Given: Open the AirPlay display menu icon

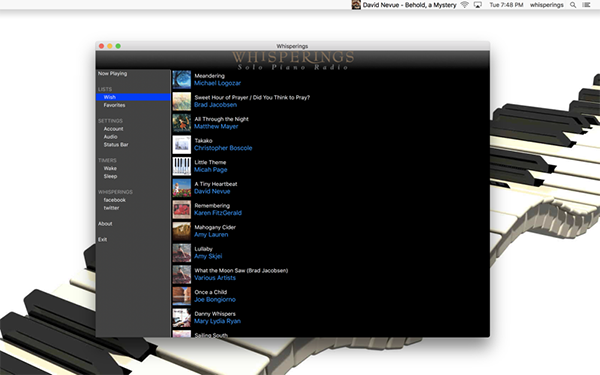Looking at the screenshot, I should click(478, 5).
